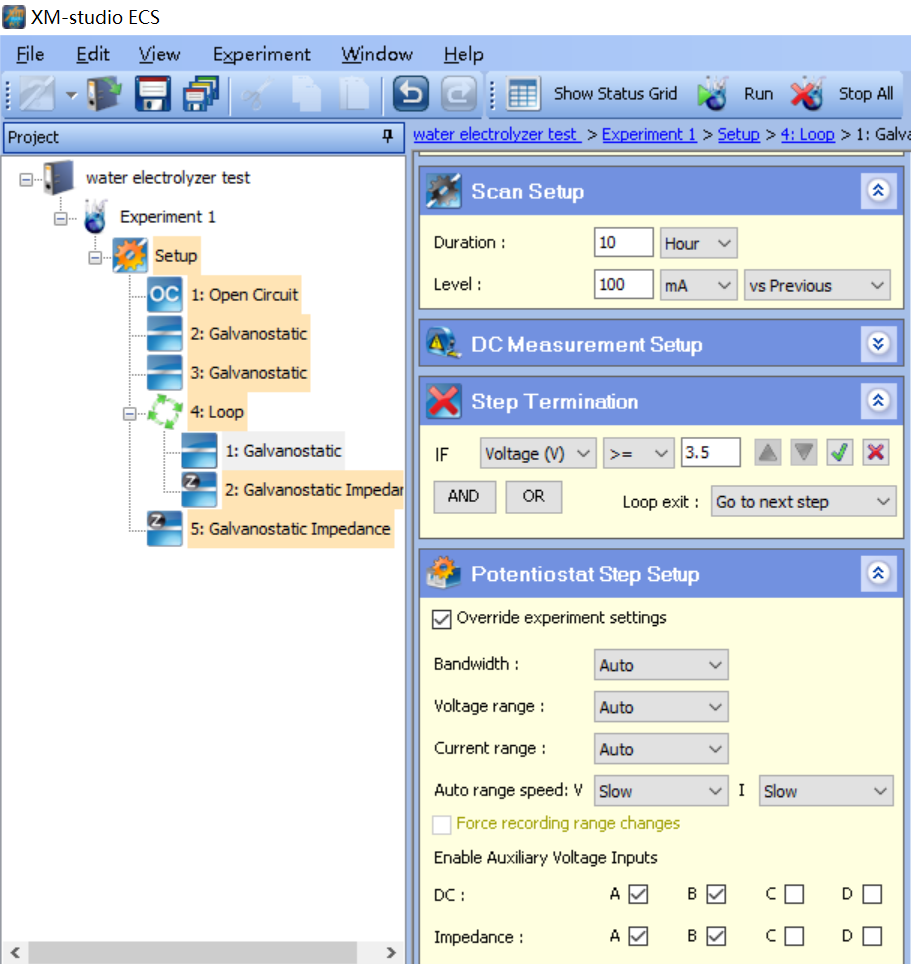The height and width of the screenshot is (964, 911).
Task: Open the File menu
Action: point(30,55)
